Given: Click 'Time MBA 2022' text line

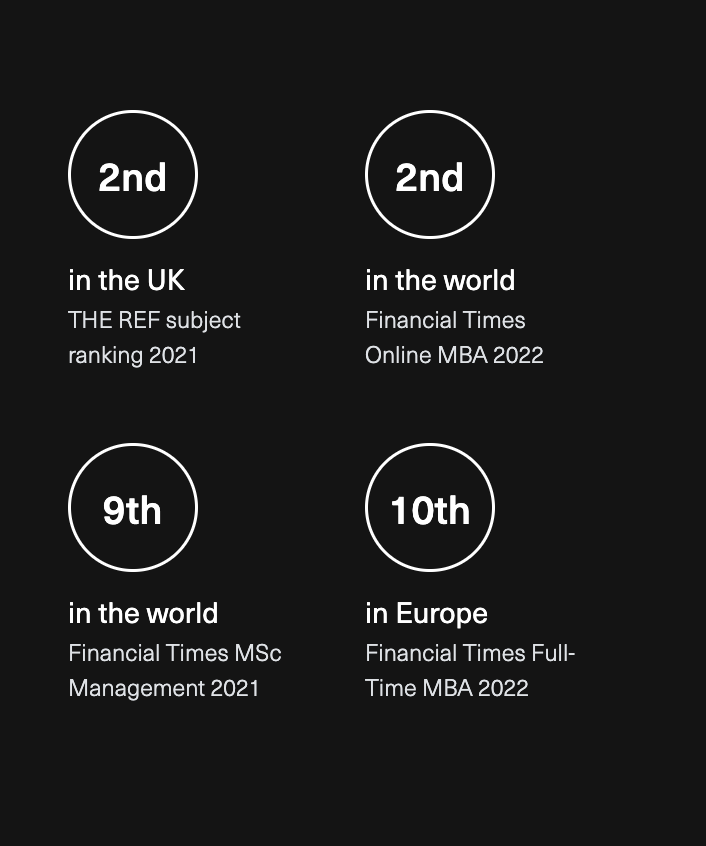Looking at the screenshot, I should click(446, 688).
